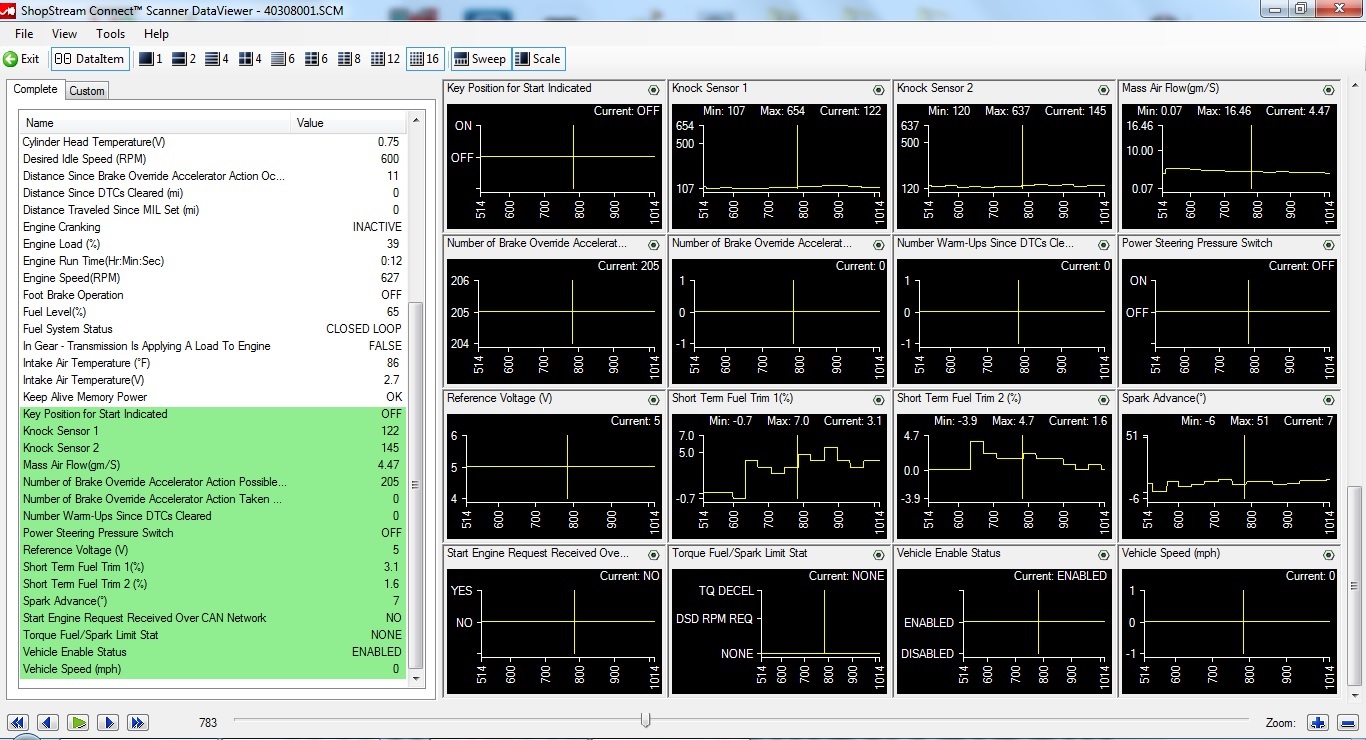The height and width of the screenshot is (740, 1366).
Task: Click the Vehicle Speed graph options icon
Action: 1329,555
